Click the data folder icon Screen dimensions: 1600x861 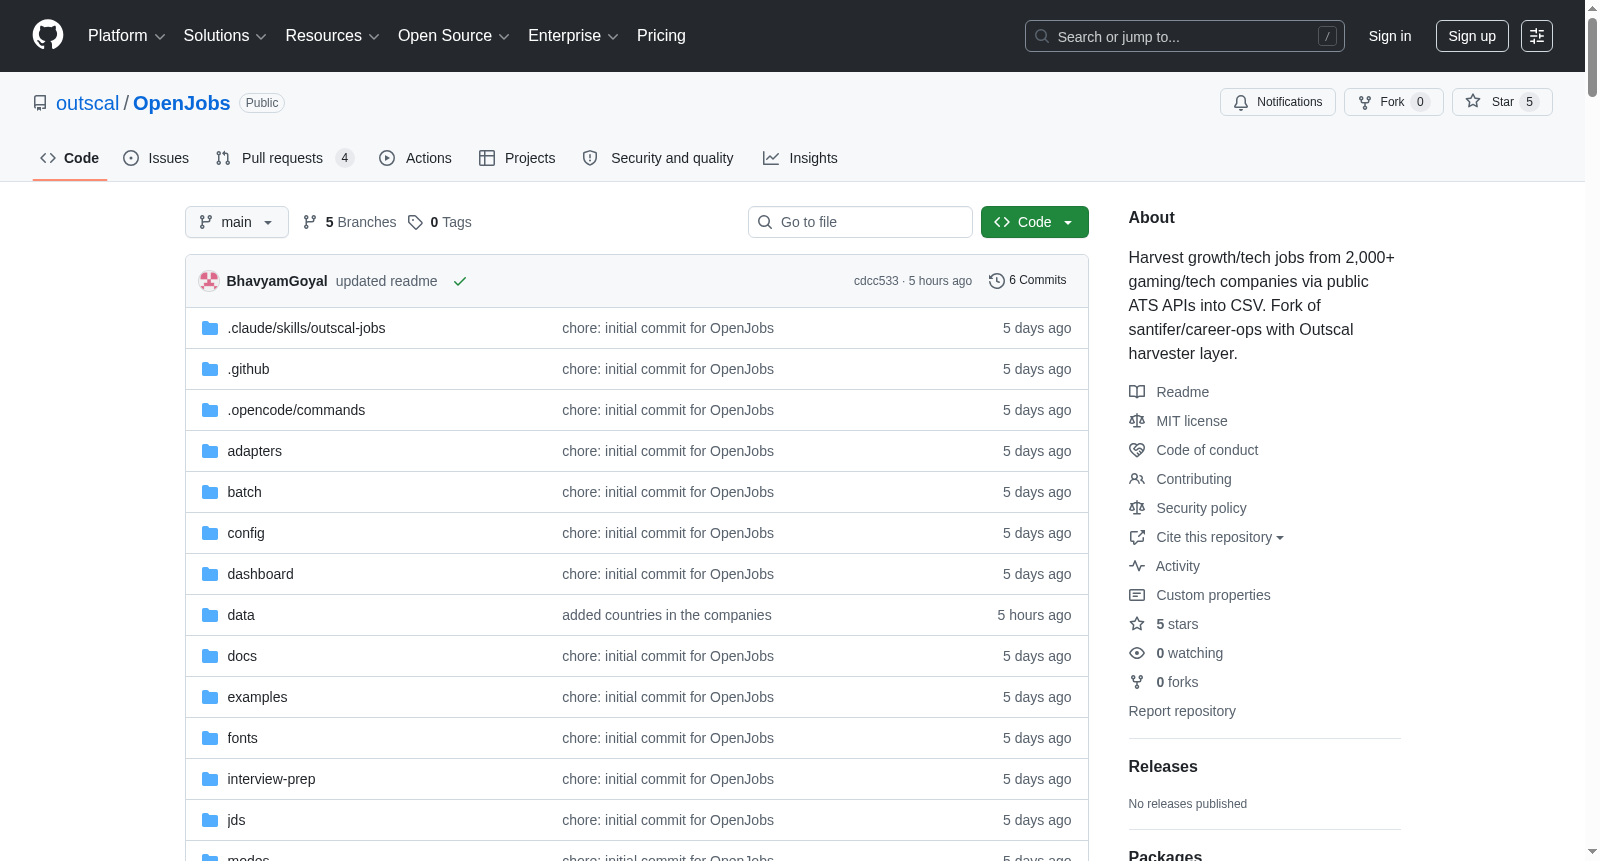(x=210, y=615)
